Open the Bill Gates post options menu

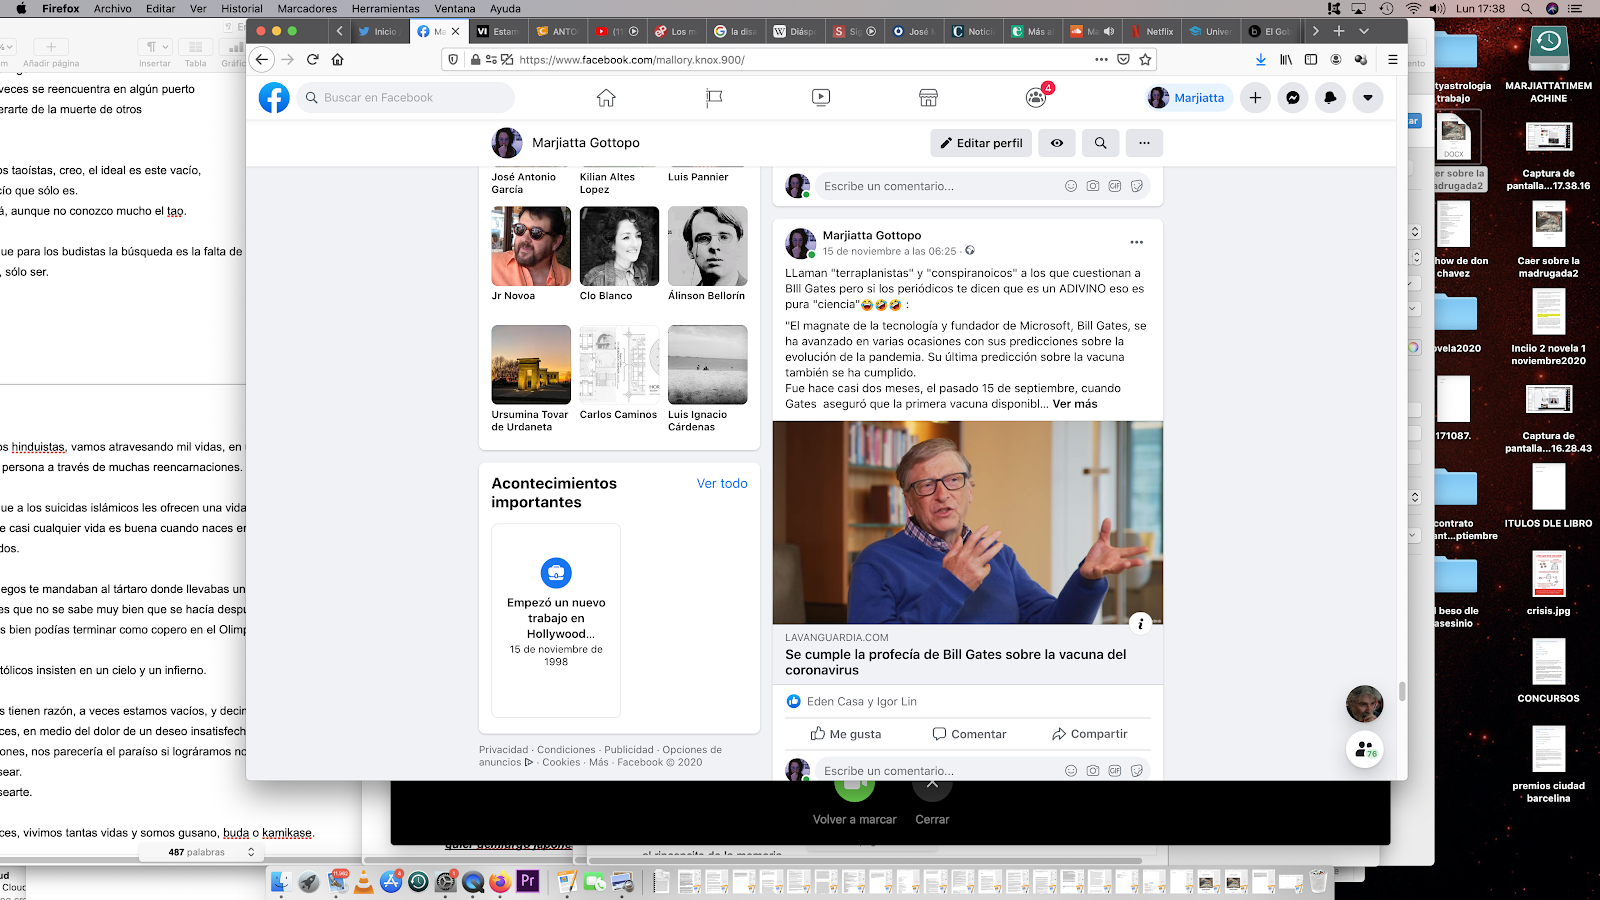click(x=1136, y=242)
